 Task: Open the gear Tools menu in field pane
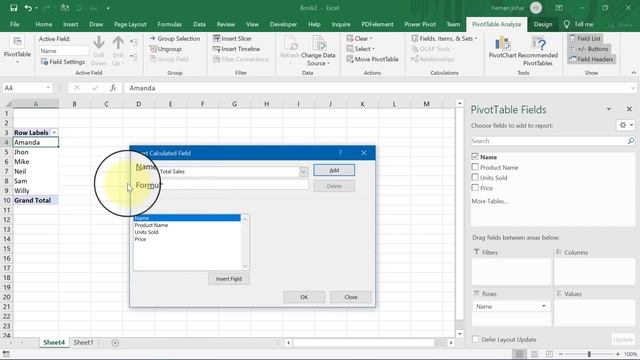click(x=626, y=125)
